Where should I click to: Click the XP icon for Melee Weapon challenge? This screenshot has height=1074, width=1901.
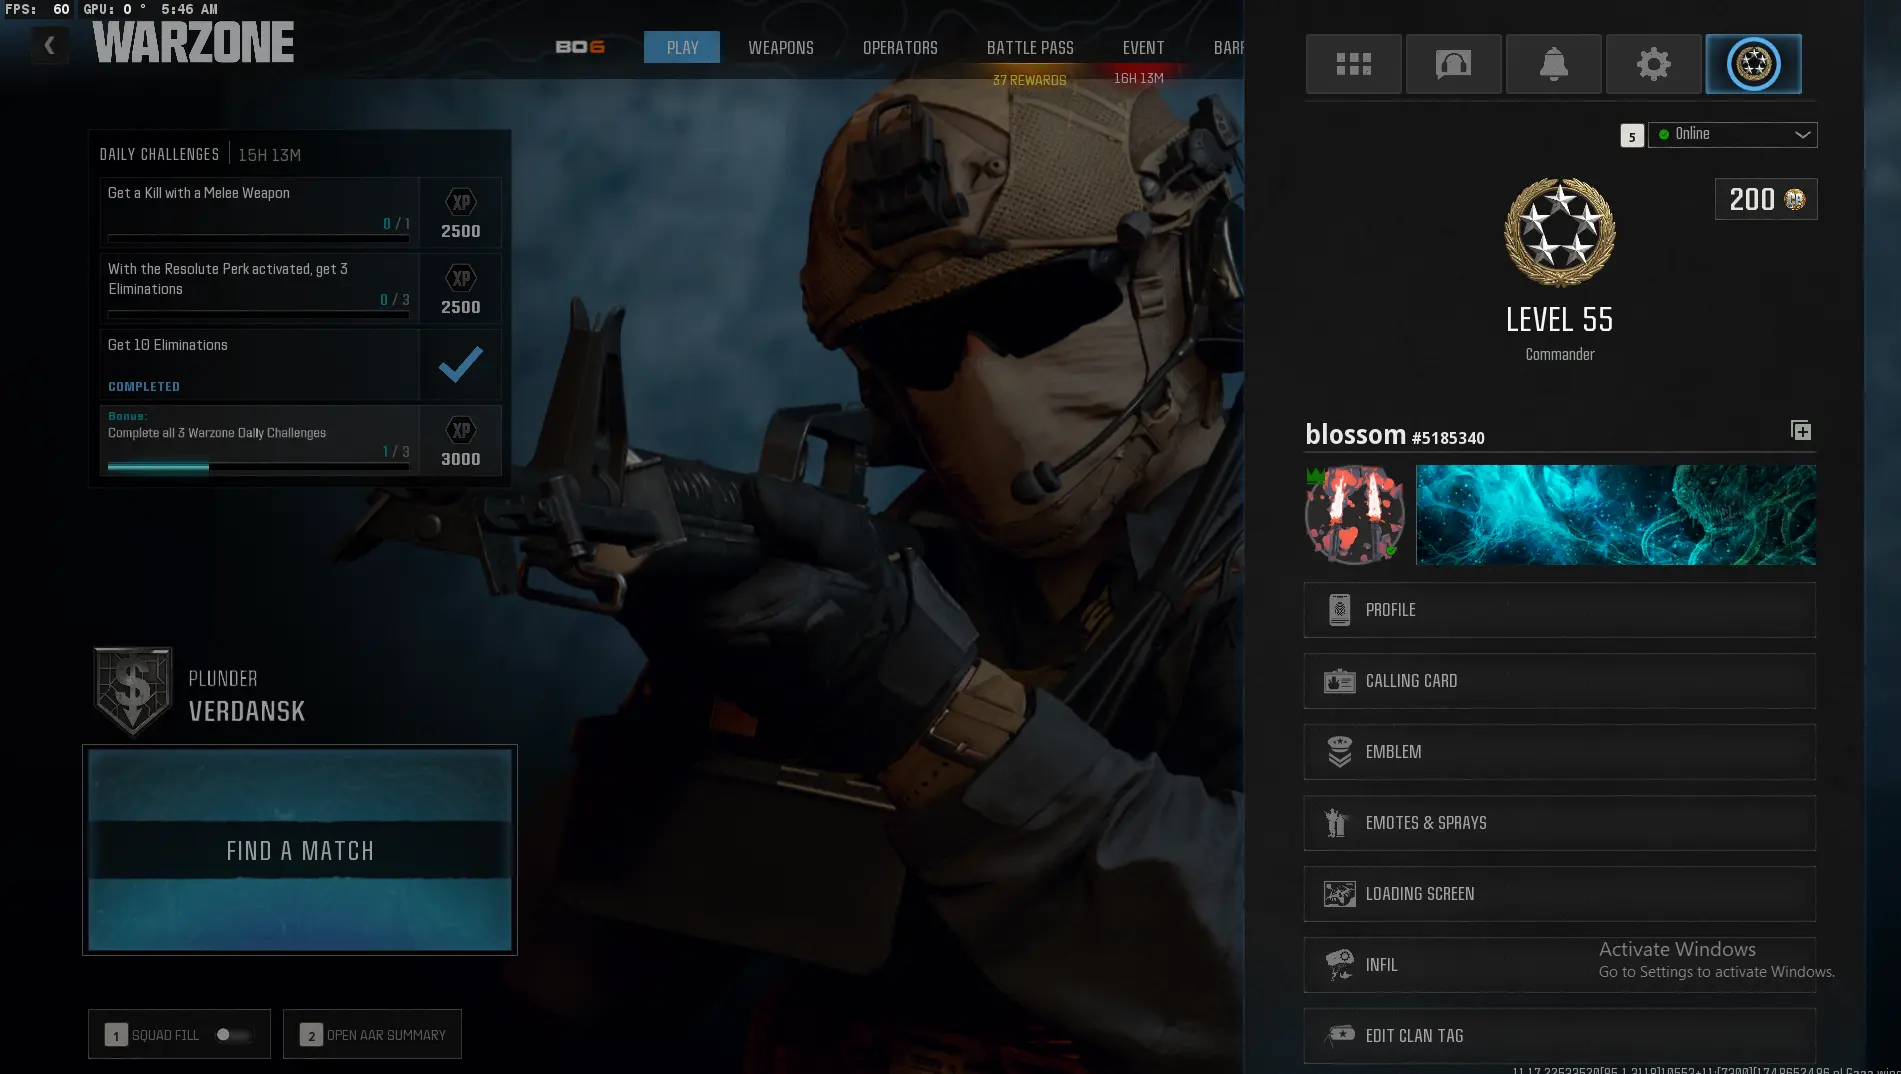(461, 202)
